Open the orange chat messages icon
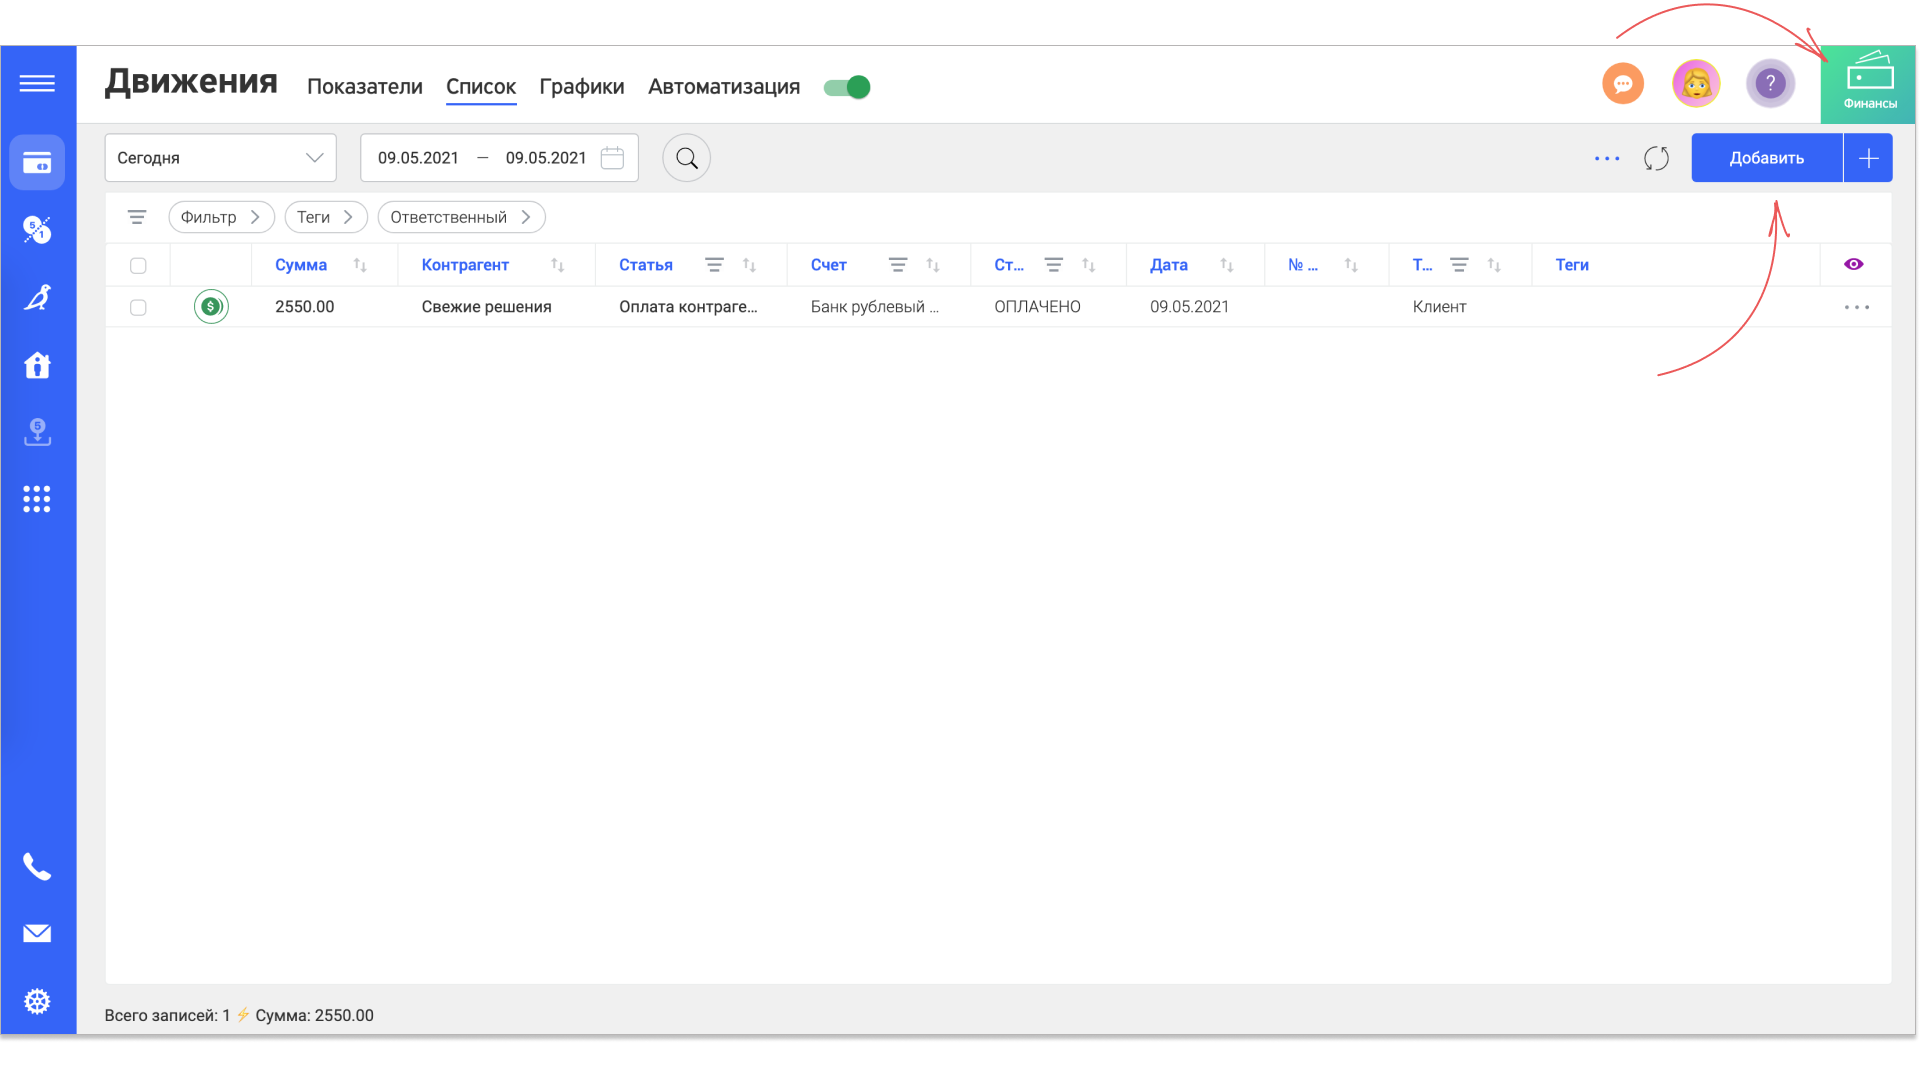 pyautogui.click(x=1623, y=83)
